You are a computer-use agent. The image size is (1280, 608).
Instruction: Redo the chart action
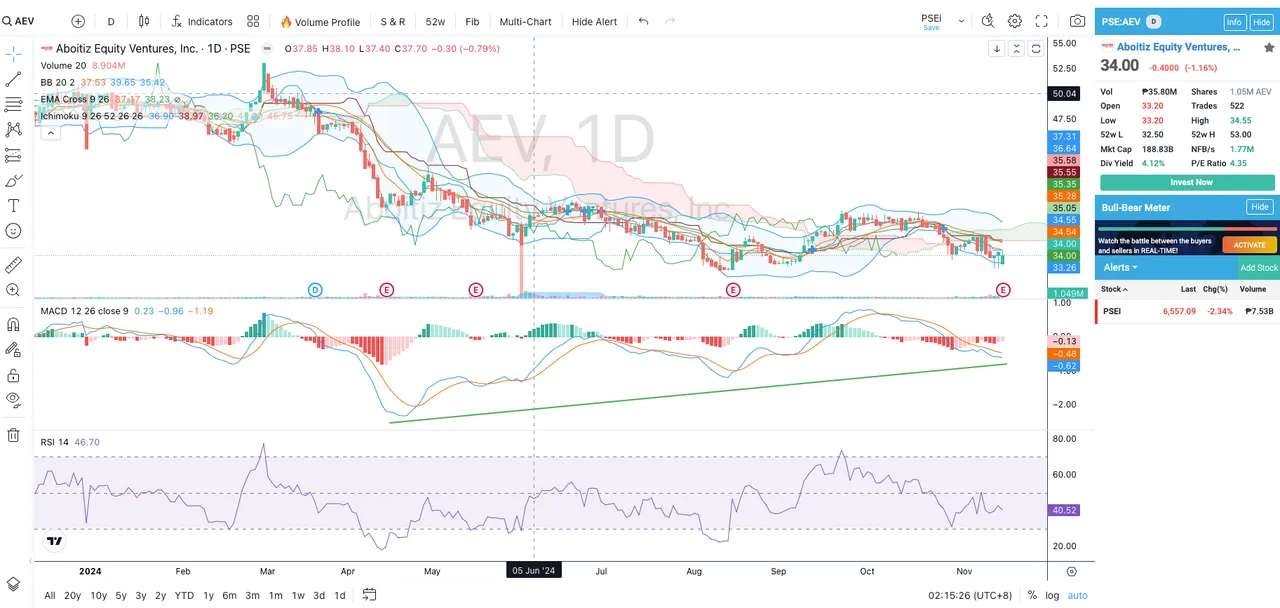[670, 21]
